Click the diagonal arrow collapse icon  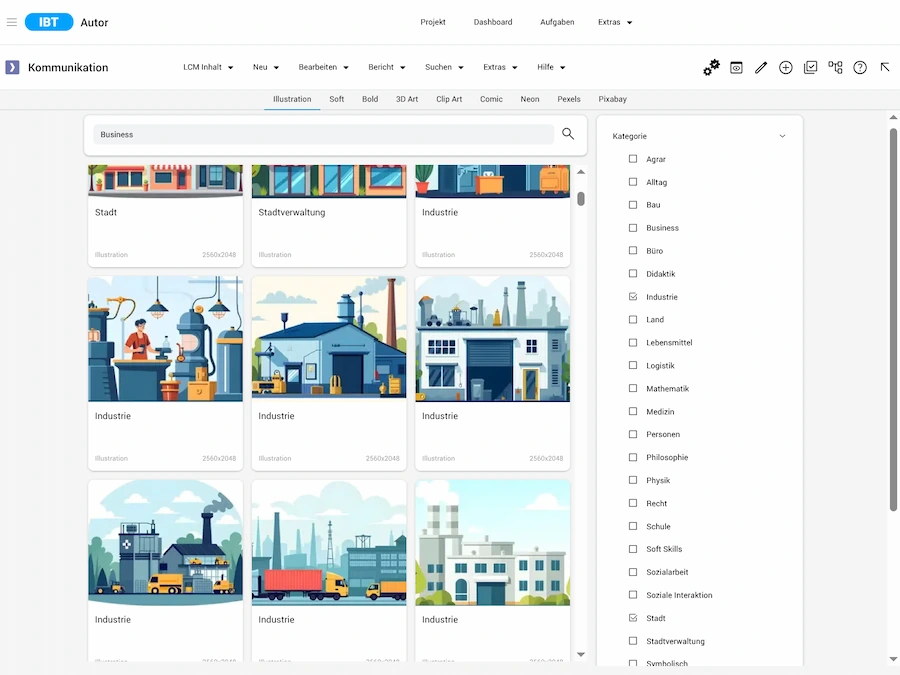(885, 67)
